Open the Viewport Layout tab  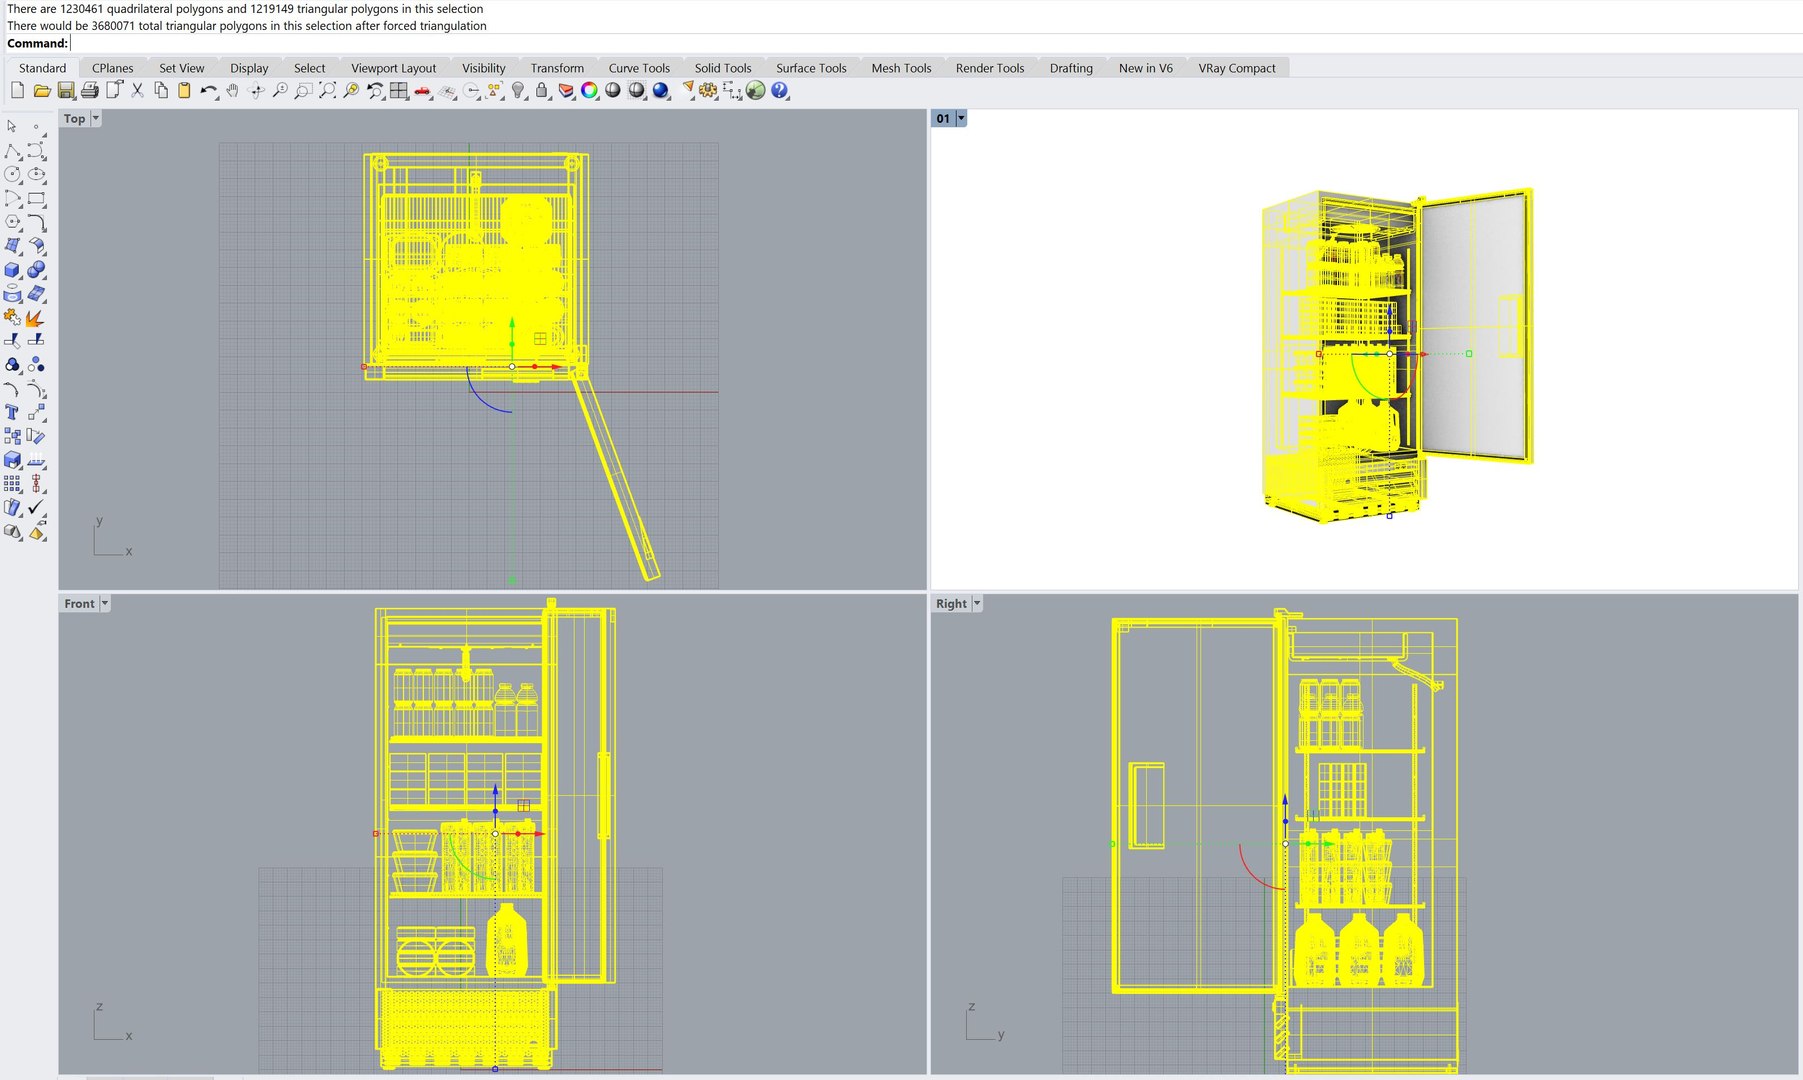(x=393, y=68)
